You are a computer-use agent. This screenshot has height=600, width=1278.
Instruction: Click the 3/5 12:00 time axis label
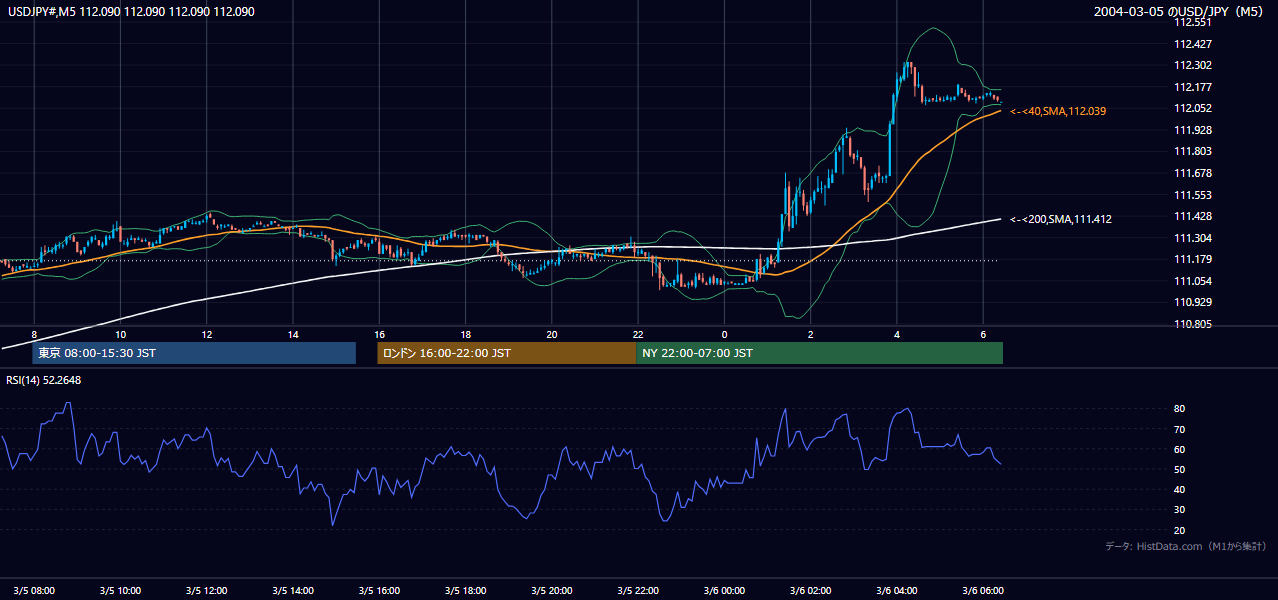[206, 590]
